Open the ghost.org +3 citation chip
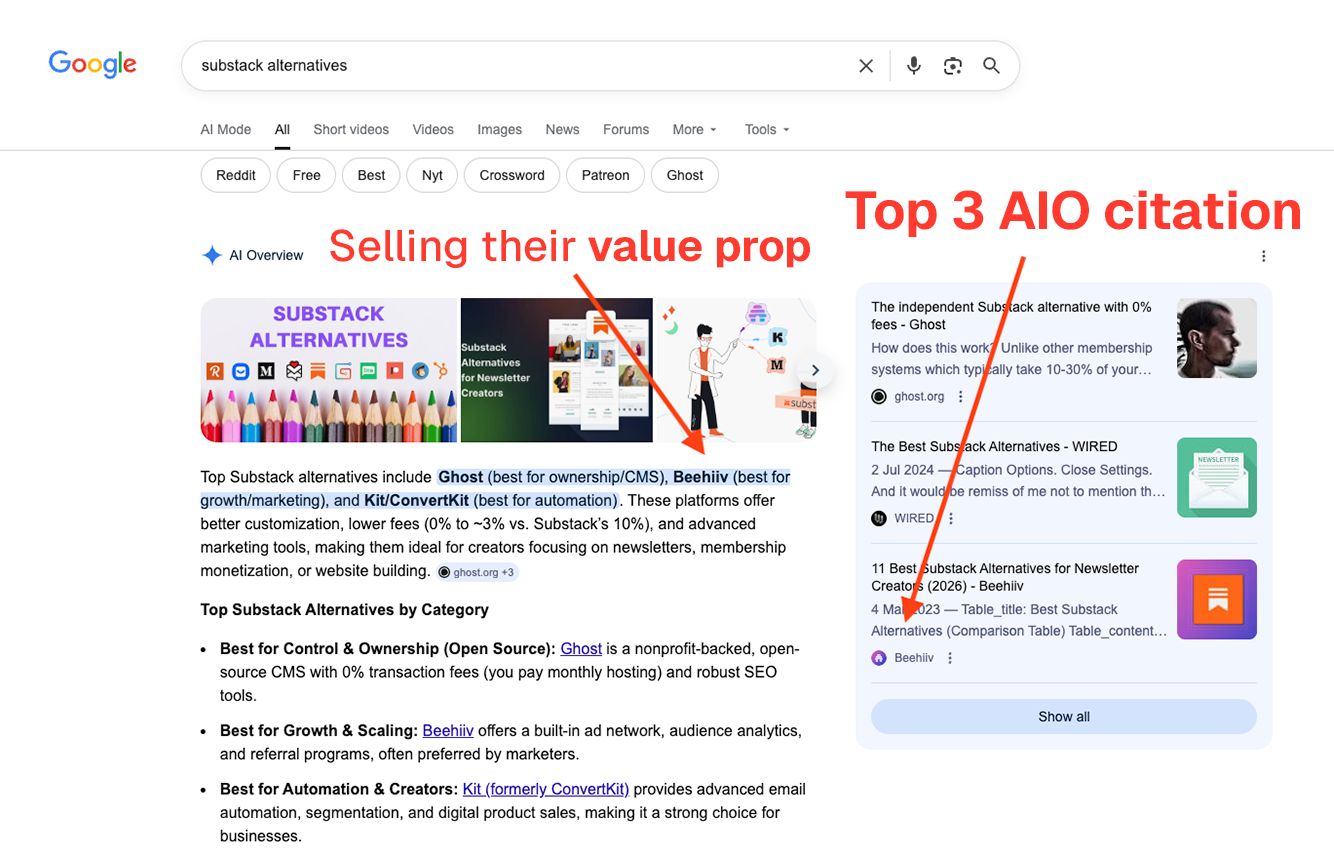1334x857 pixels. coord(477,572)
